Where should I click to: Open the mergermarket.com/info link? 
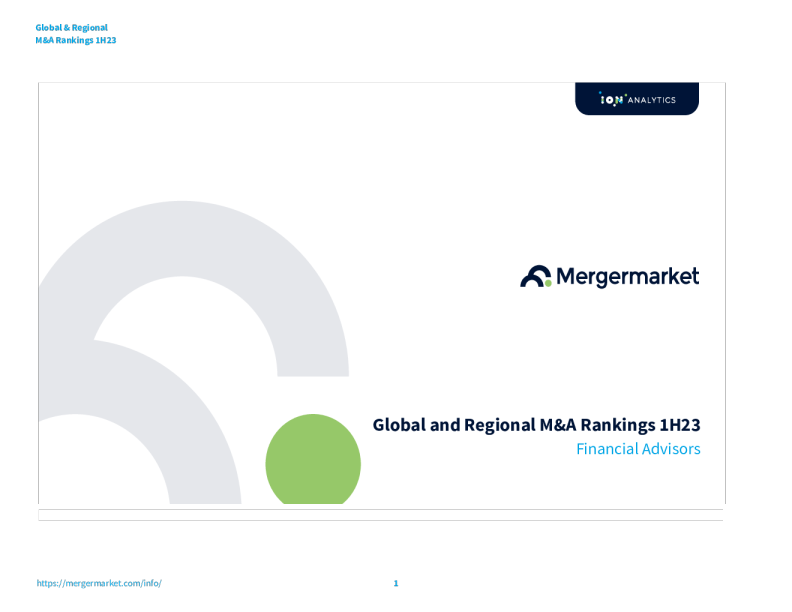[98, 583]
